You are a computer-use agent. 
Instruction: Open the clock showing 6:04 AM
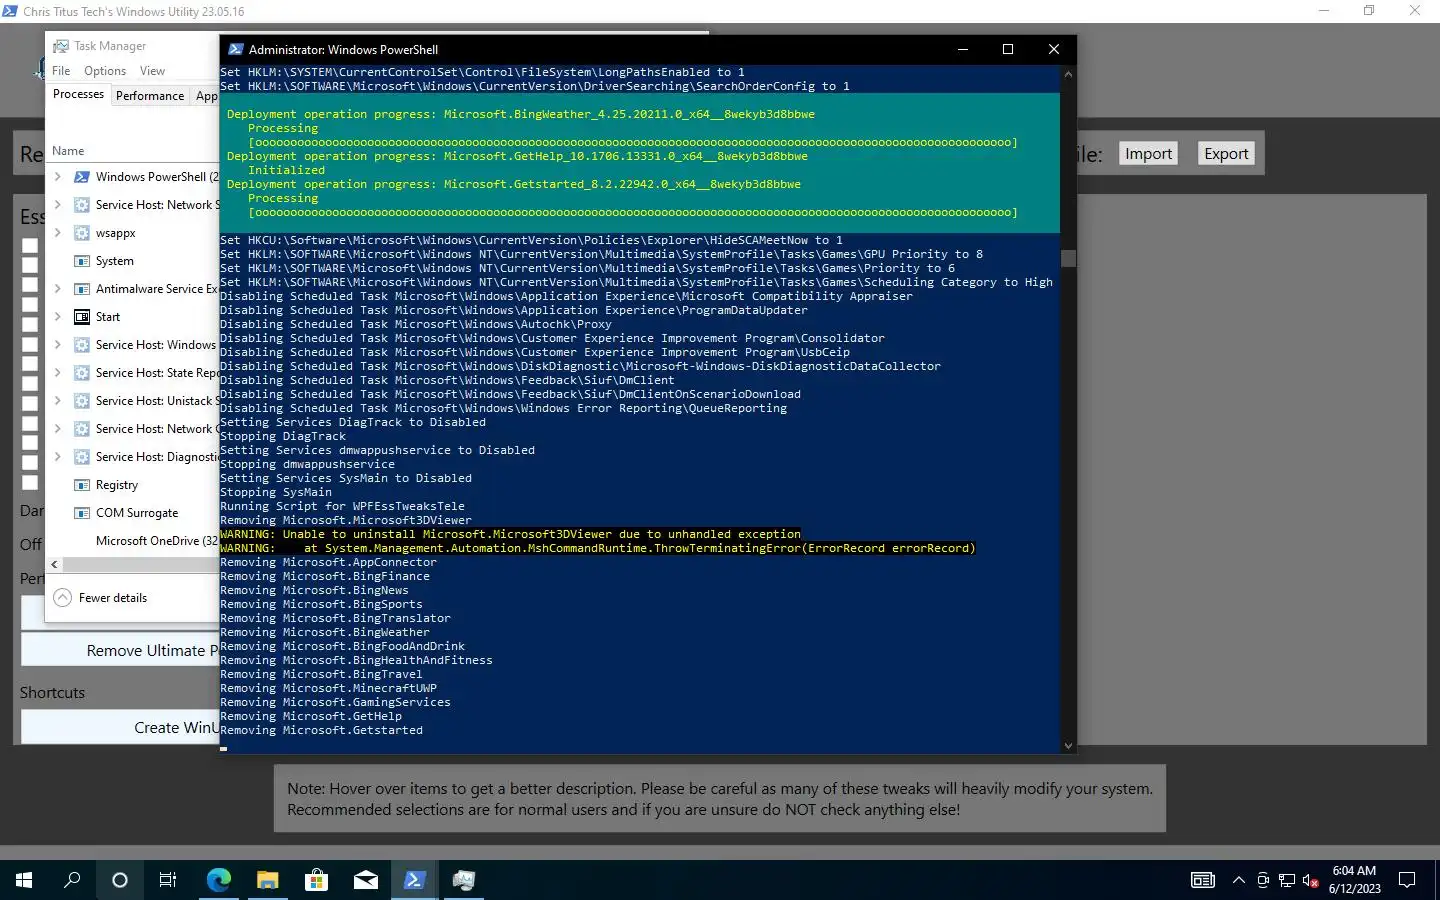tap(1354, 880)
